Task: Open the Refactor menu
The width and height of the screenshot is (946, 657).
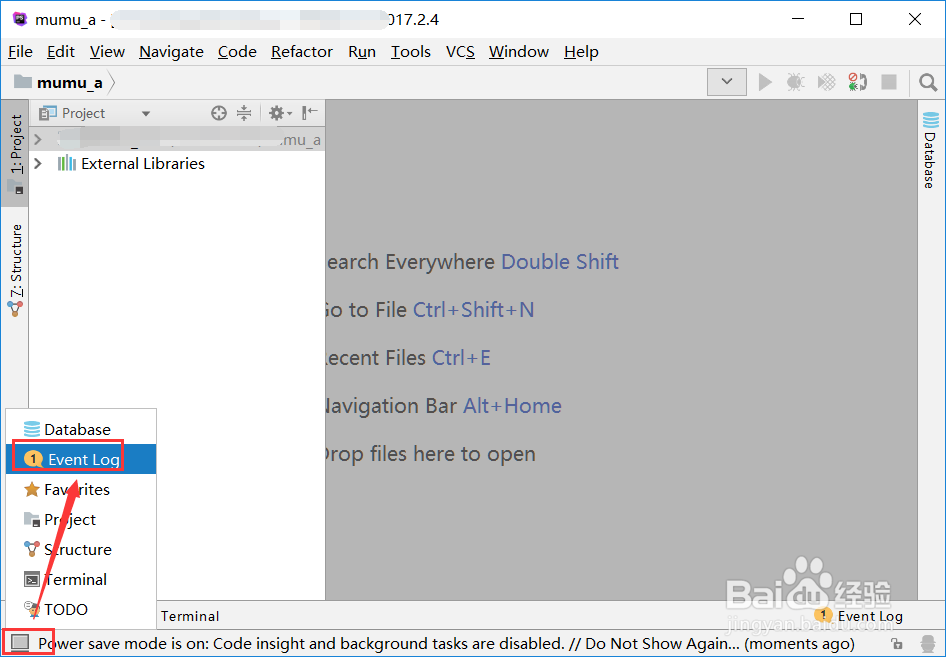Action: coord(302,52)
